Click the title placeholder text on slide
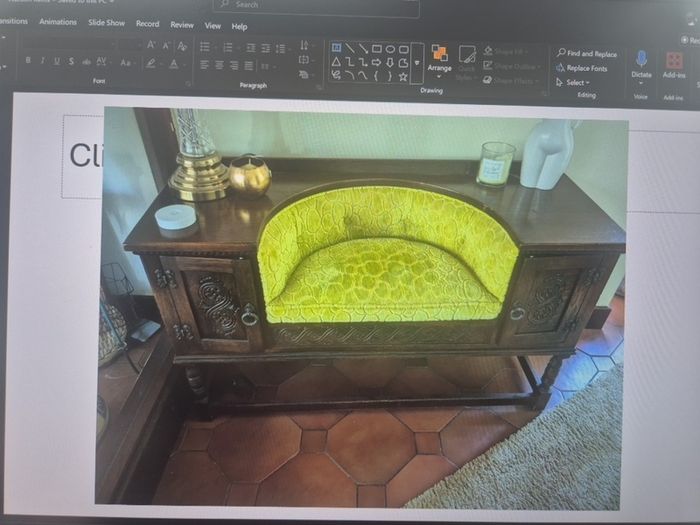700x525 pixels. click(x=86, y=155)
